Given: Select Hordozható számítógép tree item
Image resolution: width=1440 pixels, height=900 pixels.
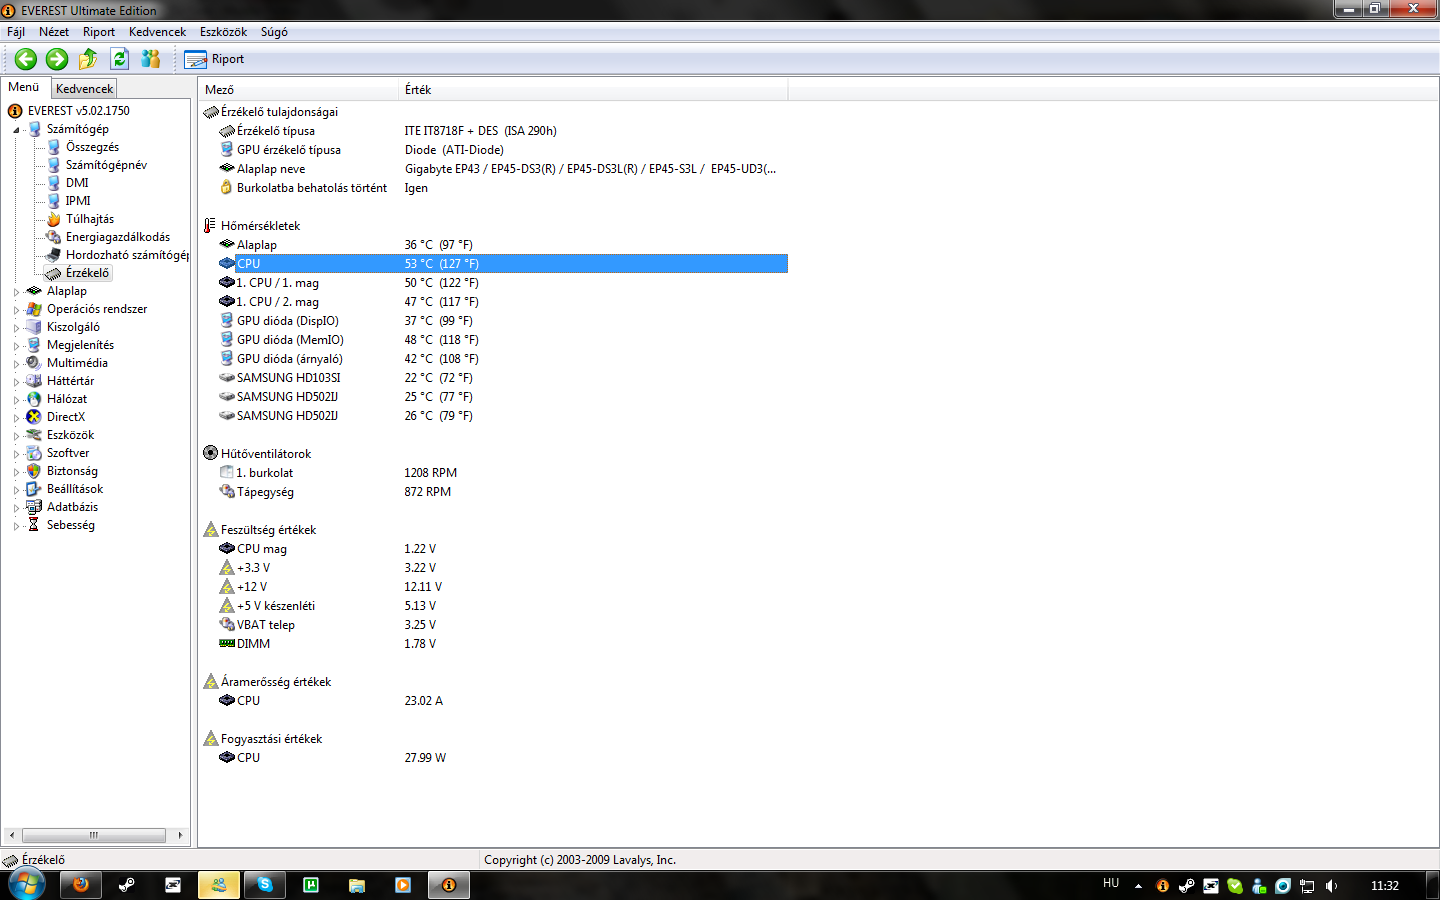Looking at the screenshot, I should point(127,255).
